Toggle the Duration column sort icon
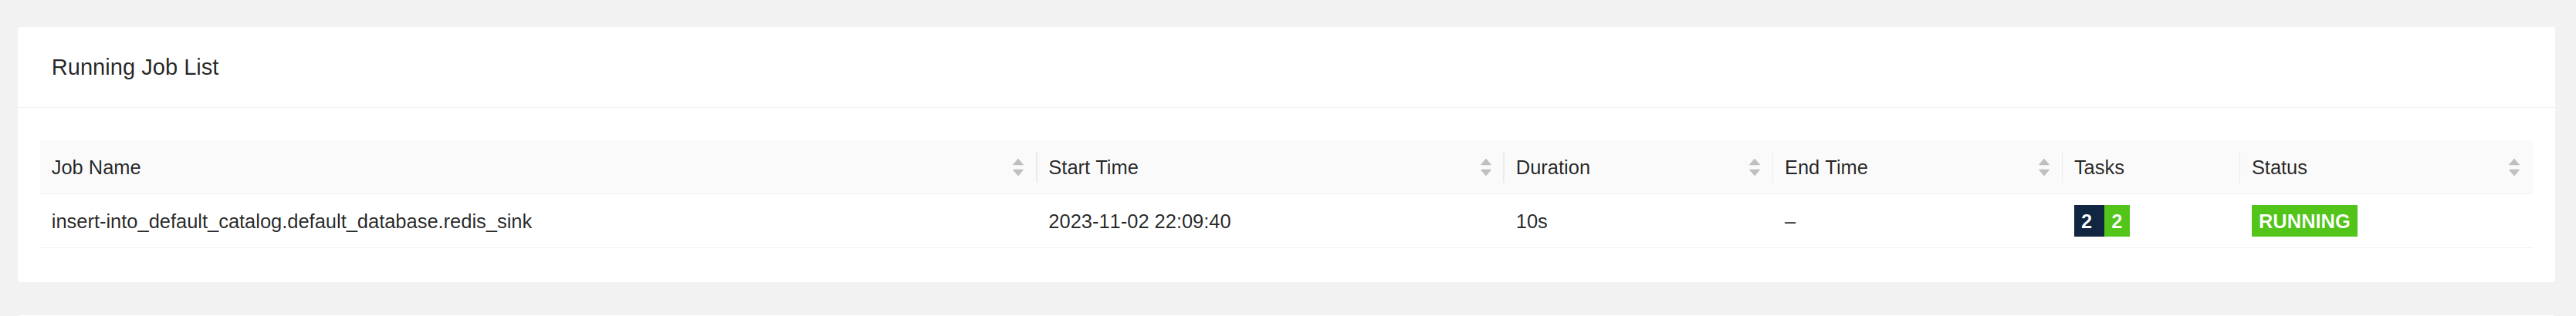This screenshot has height=316, width=2576. pyautogui.click(x=1754, y=168)
